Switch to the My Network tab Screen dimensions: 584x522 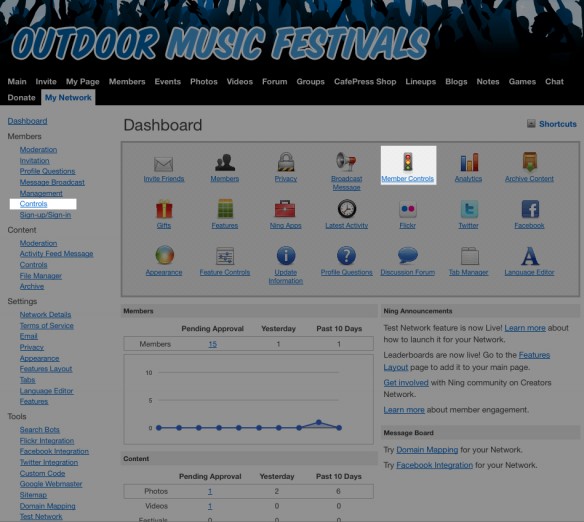tap(68, 98)
